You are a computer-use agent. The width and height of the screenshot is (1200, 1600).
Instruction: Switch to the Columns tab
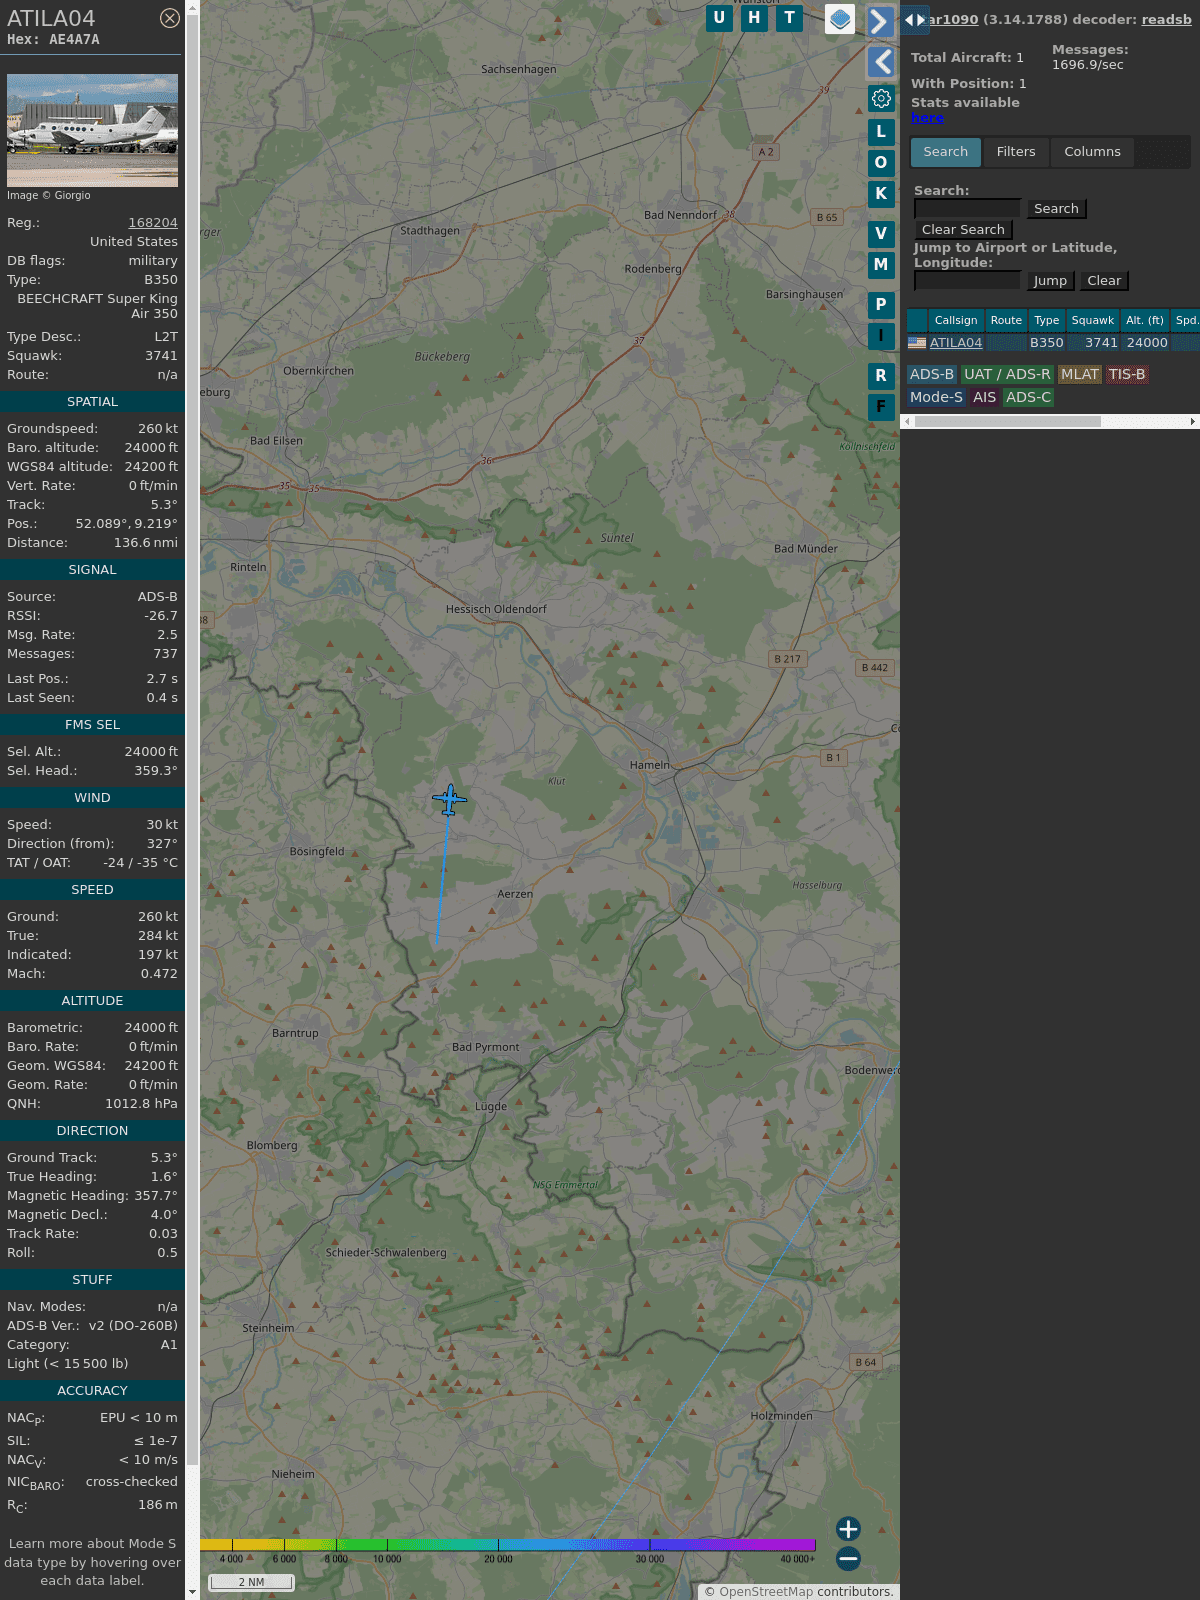coord(1092,152)
